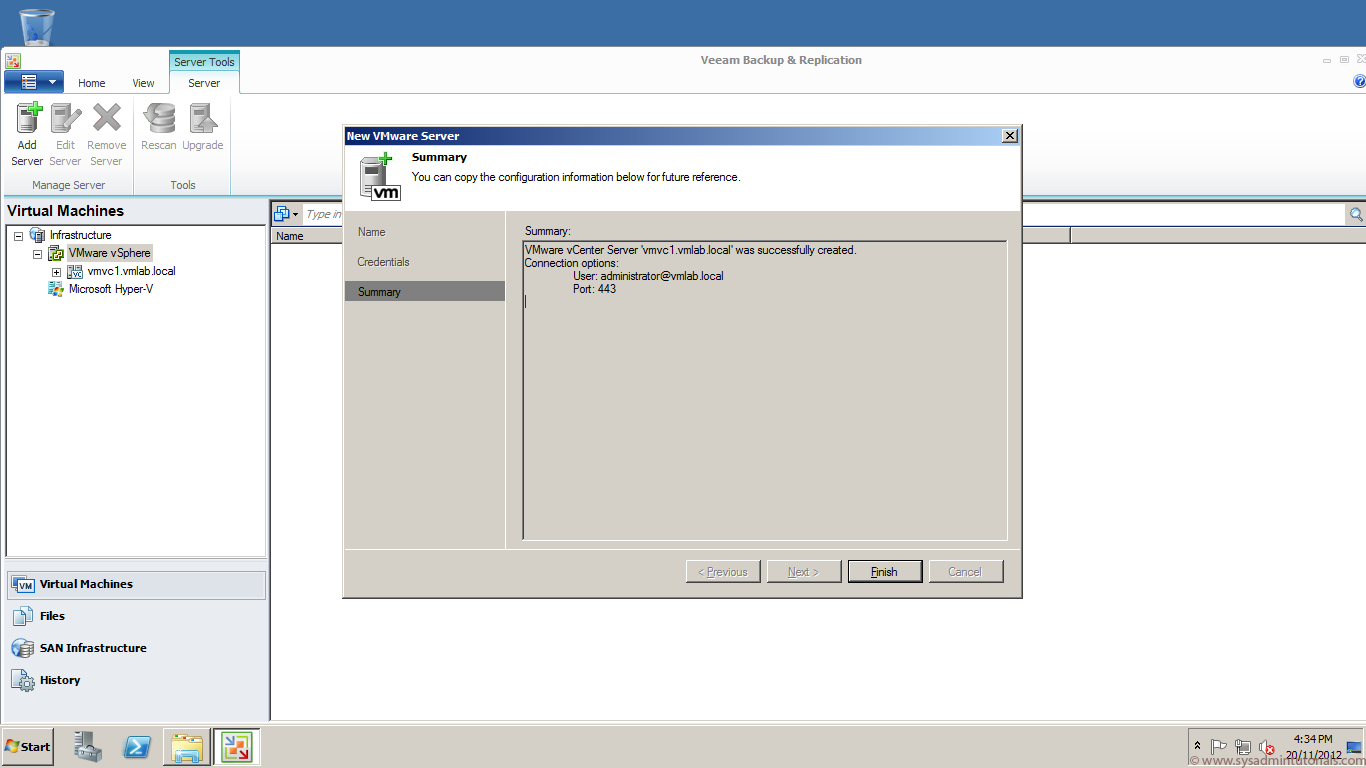
Task: Collapse the Infrastructure tree node
Action: [18, 235]
